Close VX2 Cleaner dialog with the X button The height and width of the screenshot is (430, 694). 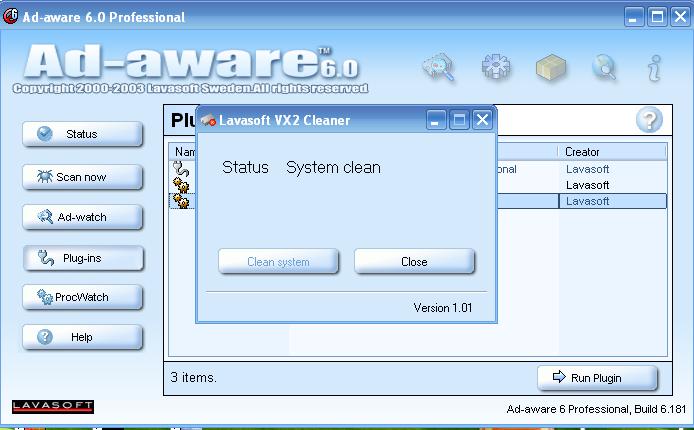[482, 120]
